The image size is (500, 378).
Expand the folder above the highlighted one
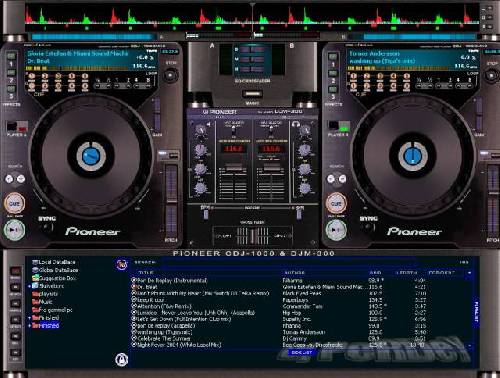(30, 318)
